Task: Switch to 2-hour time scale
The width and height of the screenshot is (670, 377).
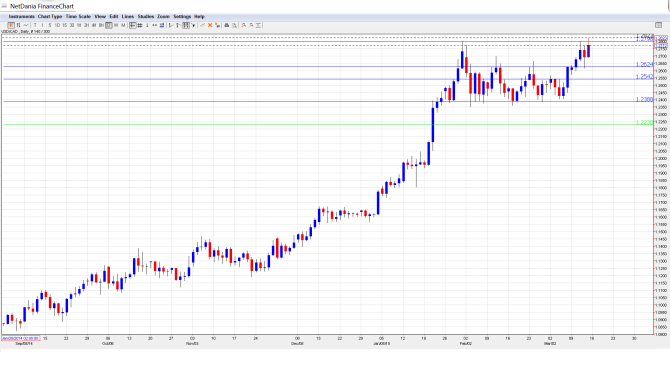Action: (86, 26)
